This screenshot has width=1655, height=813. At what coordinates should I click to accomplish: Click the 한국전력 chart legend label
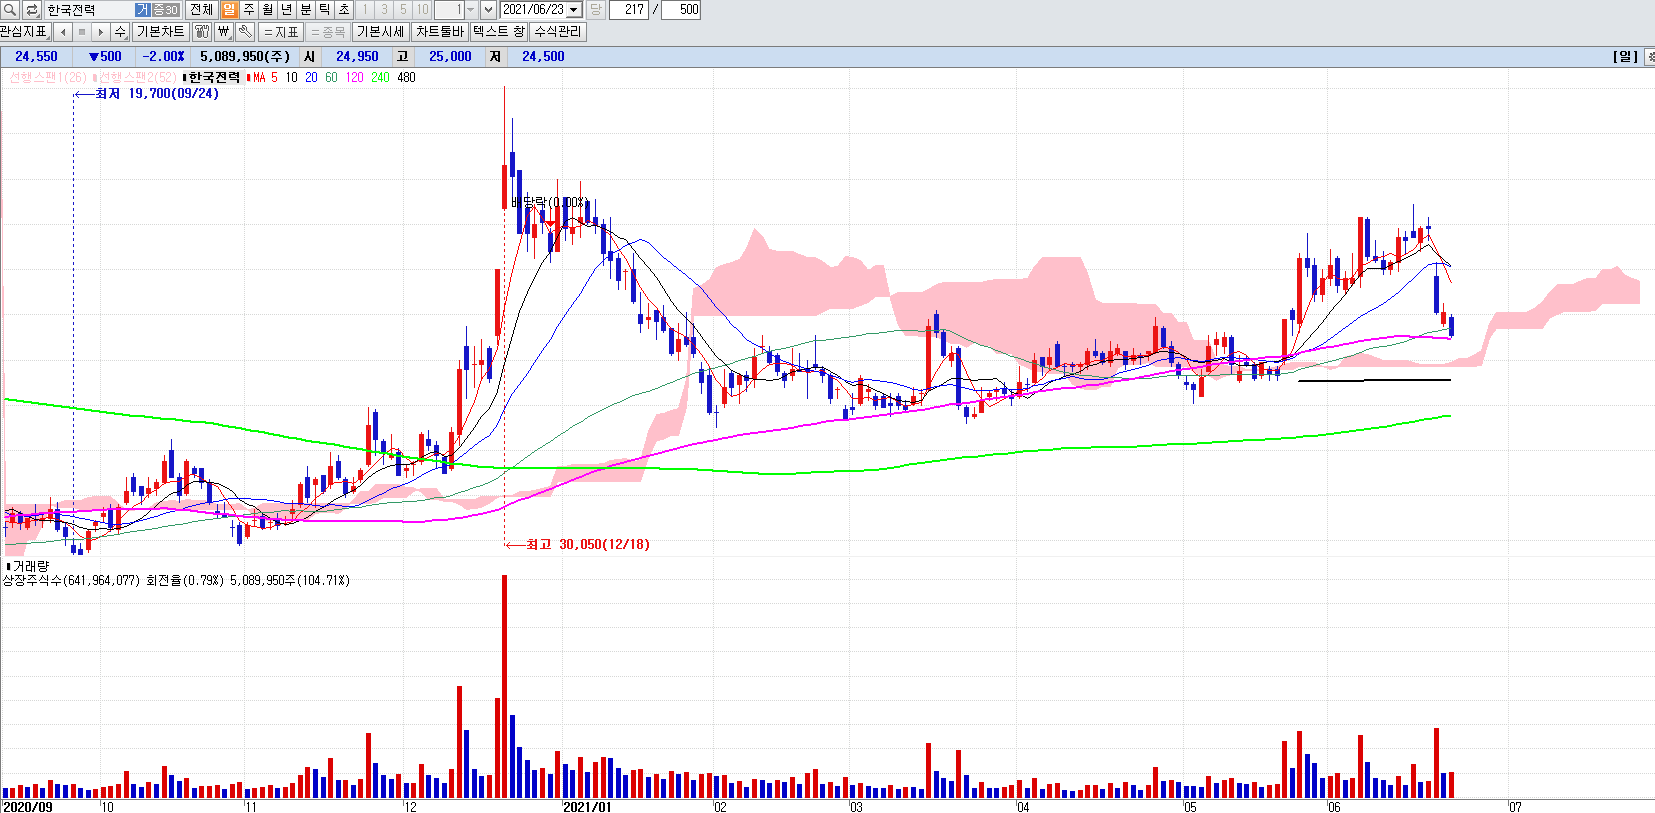point(213,77)
